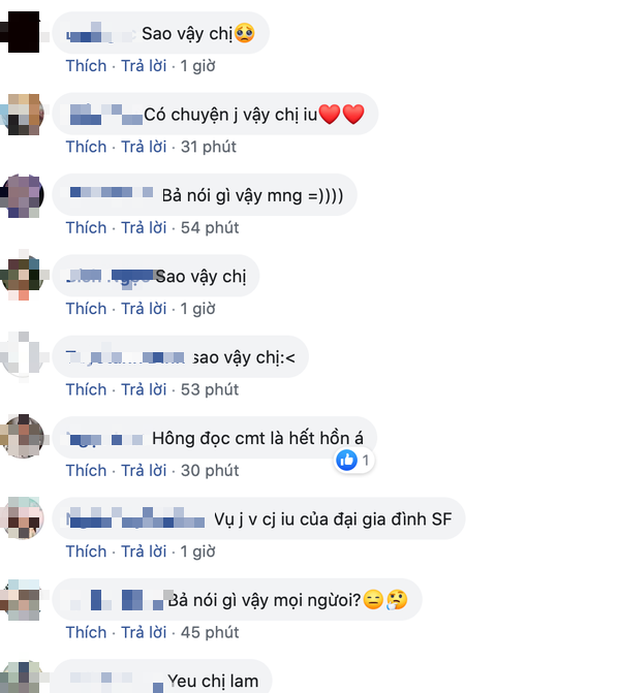Open the purple avatar beside the 'mng =))))' comment
The width and height of the screenshot is (620, 693).
tap(22, 195)
